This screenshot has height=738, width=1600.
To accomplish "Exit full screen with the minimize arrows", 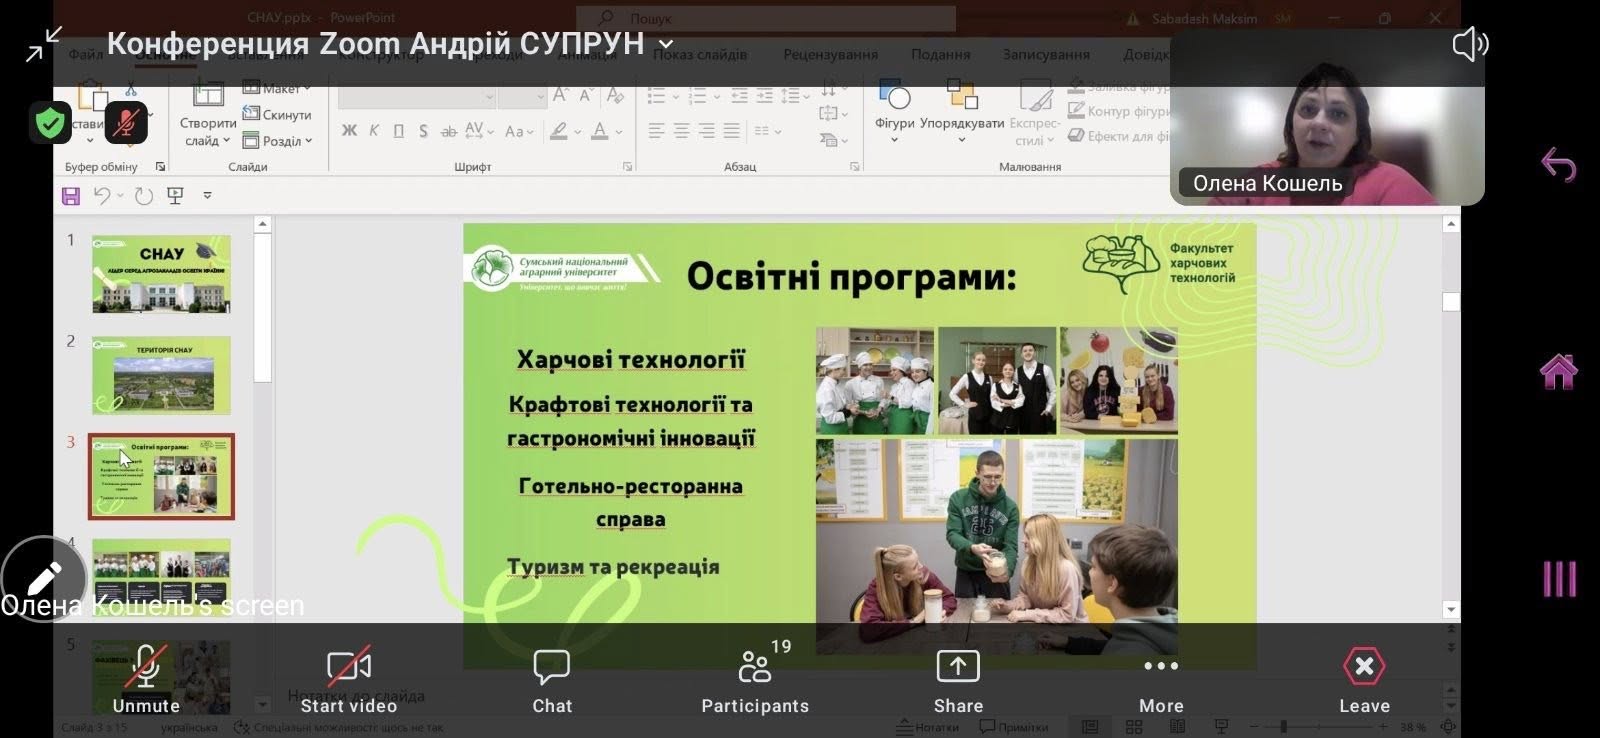I will [43, 45].
